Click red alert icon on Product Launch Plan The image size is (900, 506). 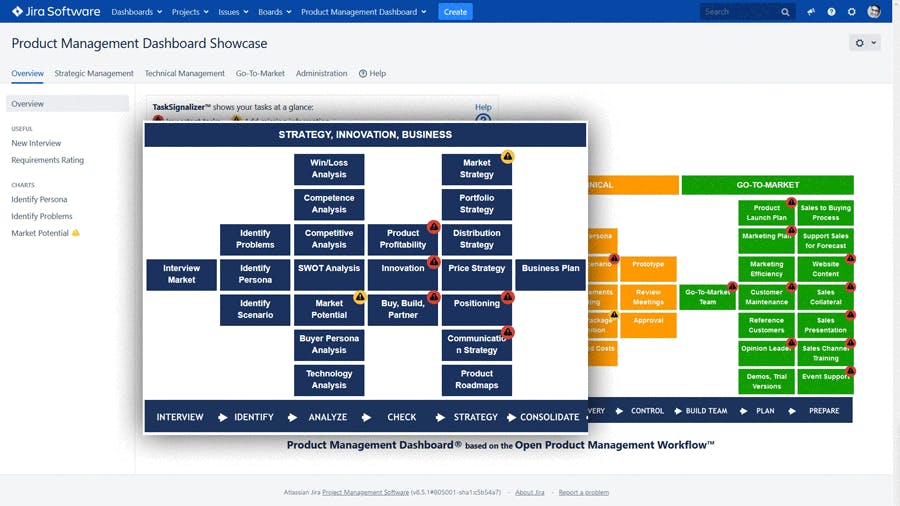coord(792,202)
